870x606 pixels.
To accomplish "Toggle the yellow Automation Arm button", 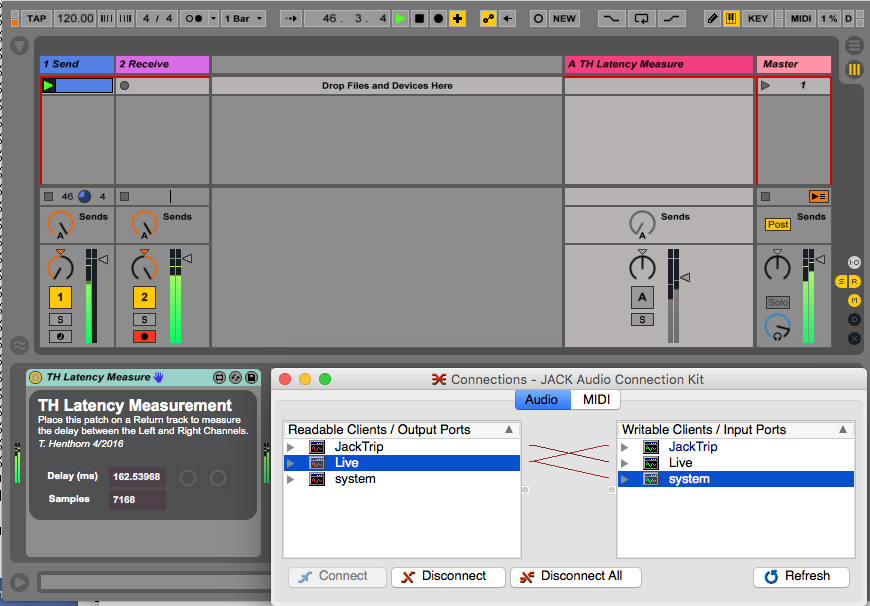I will 488,19.
